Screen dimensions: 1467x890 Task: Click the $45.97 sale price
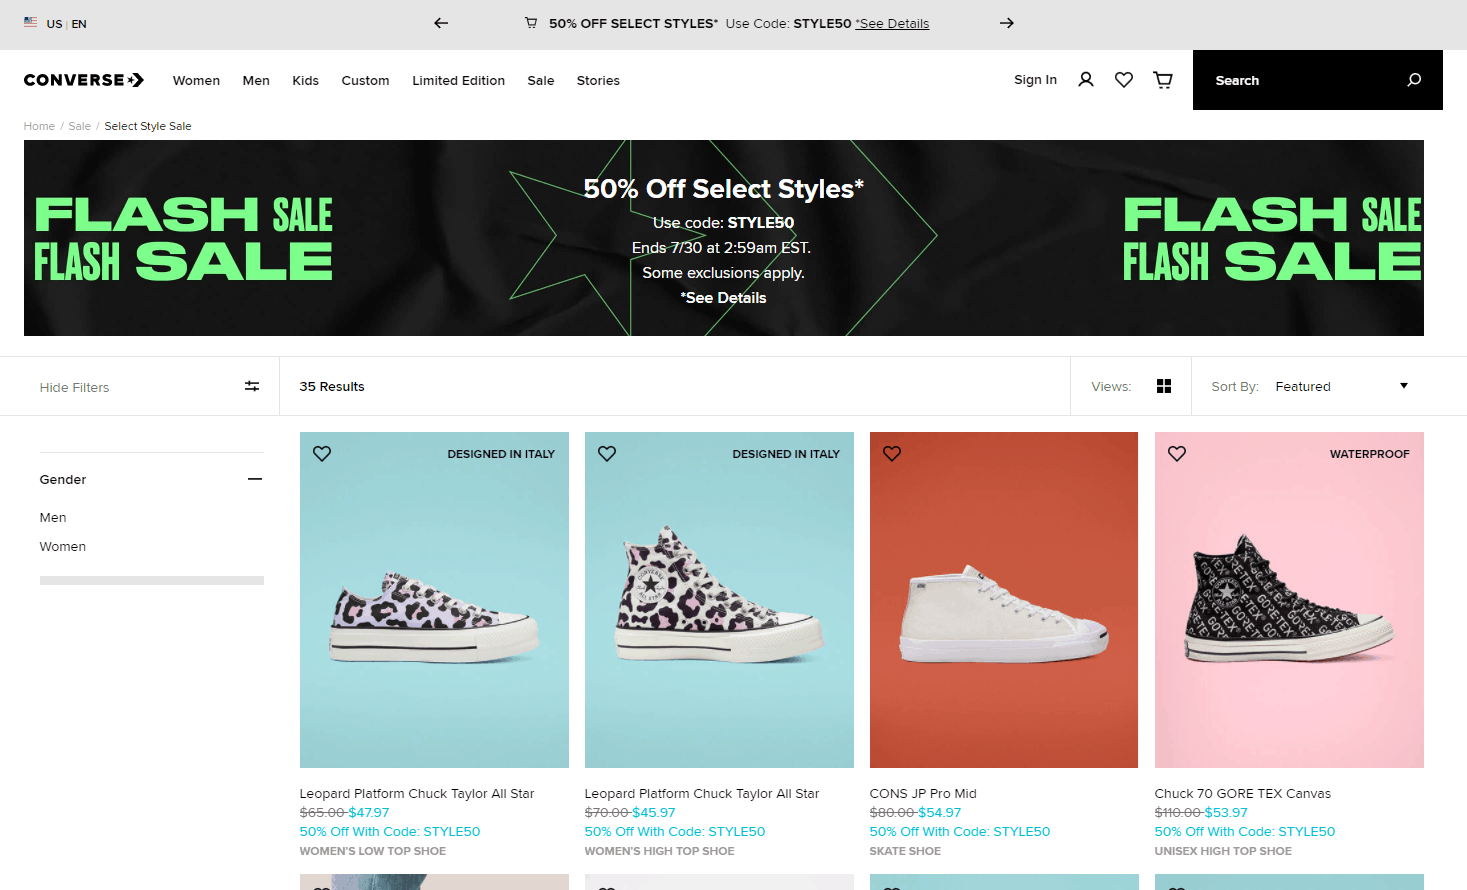click(654, 812)
